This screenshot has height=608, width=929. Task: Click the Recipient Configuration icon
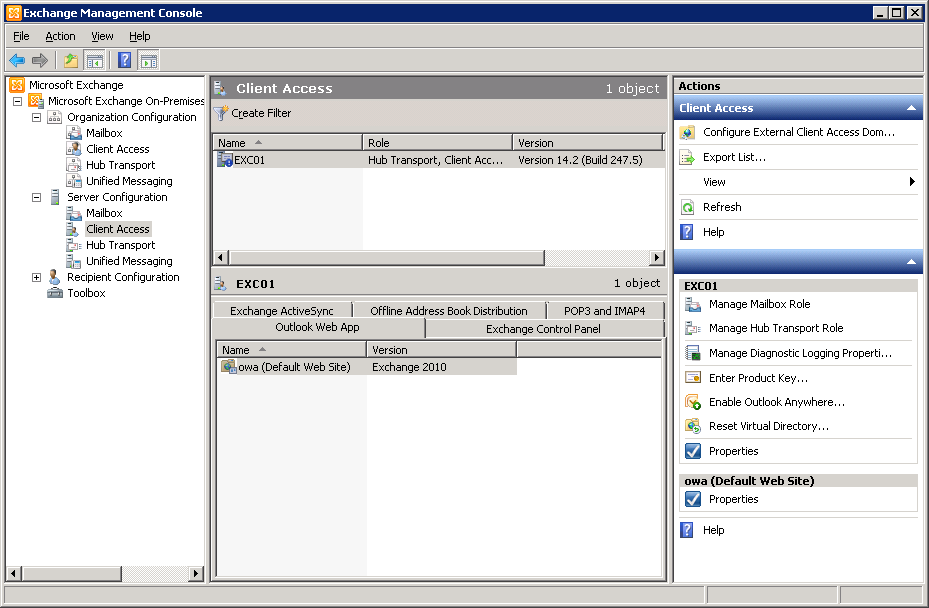pos(55,277)
